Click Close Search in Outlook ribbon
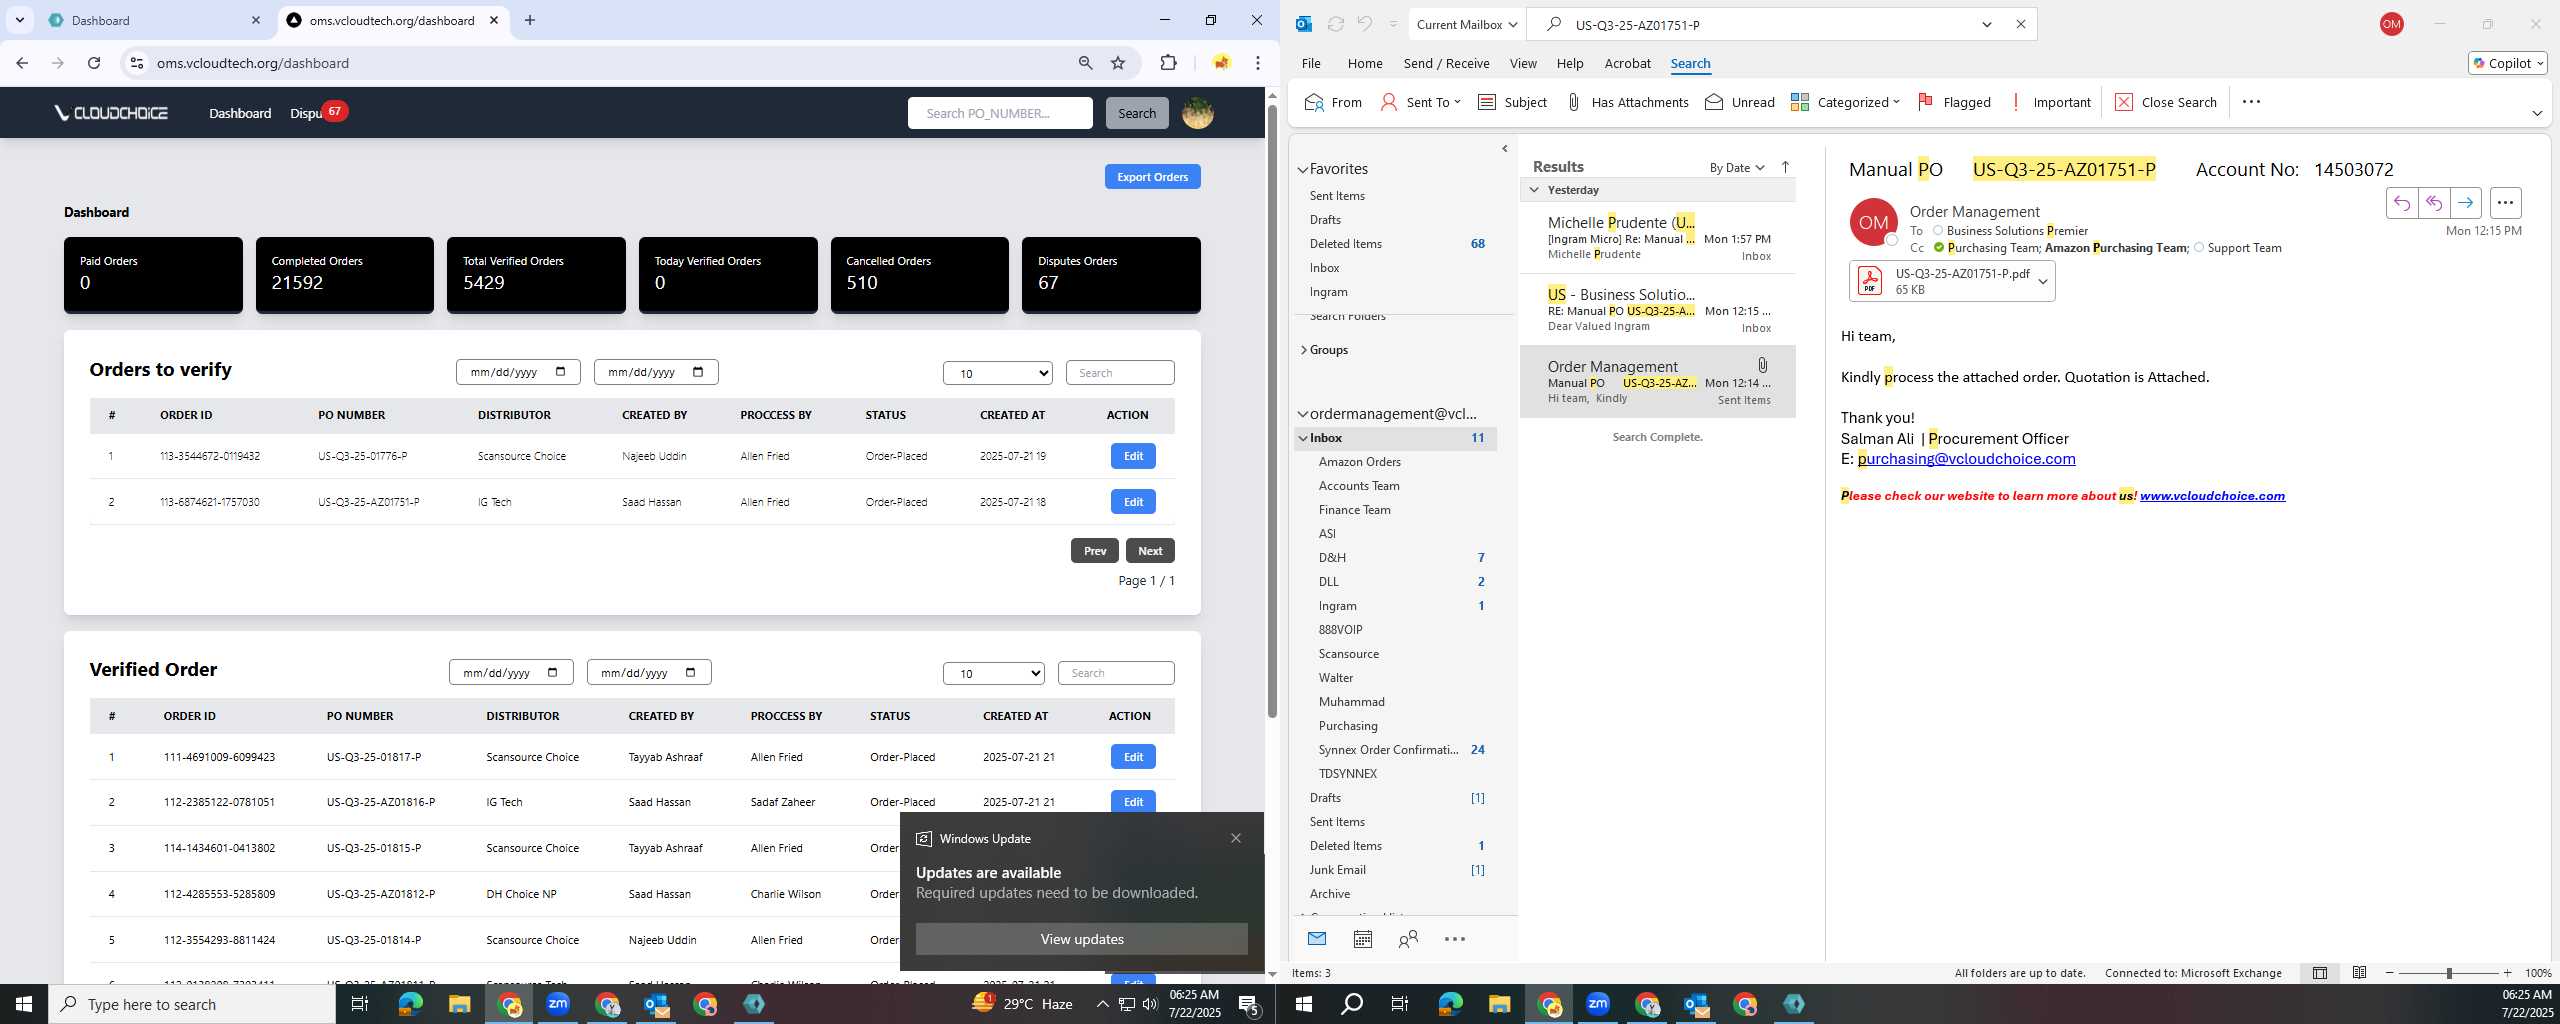This screenshot has height=1024, width=2560. 2166,102
